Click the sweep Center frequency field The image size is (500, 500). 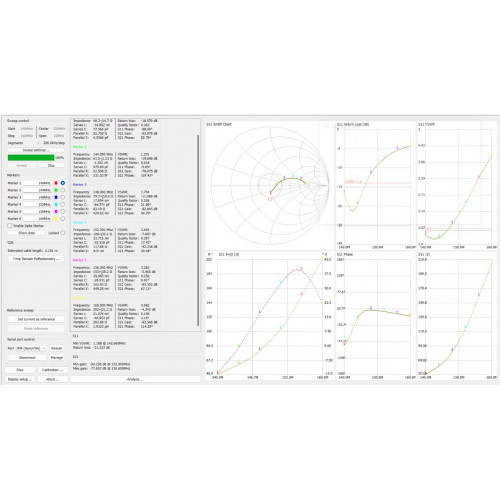(58, 129)
